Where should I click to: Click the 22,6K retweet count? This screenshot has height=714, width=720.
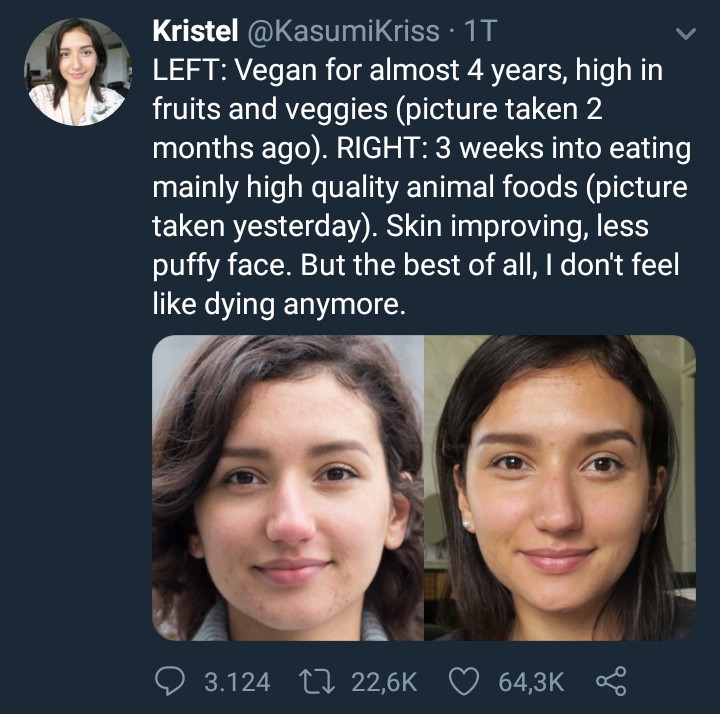click(384, 682)
